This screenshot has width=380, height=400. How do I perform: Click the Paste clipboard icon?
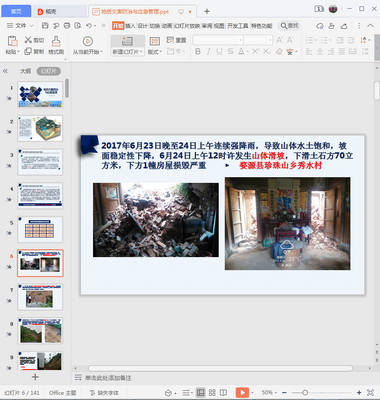tap(13, 41)
